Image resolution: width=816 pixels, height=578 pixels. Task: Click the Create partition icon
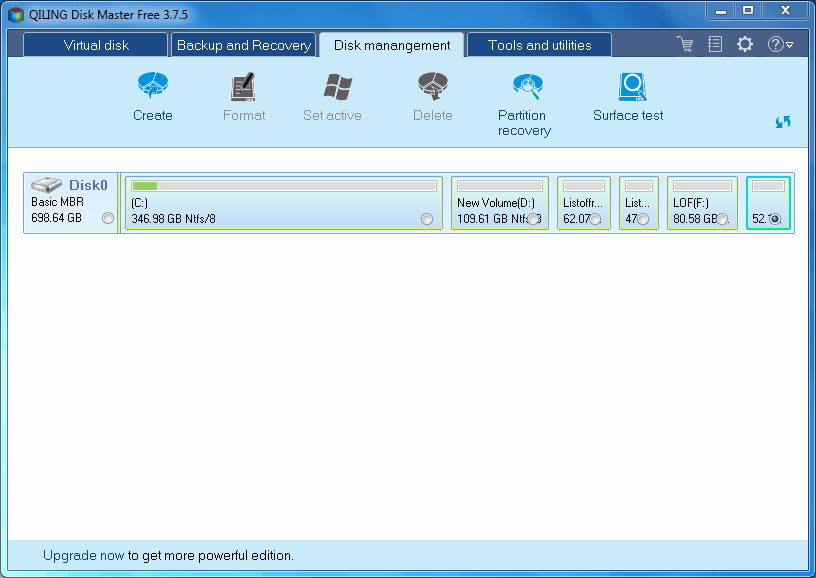click(x=152, y=86)
